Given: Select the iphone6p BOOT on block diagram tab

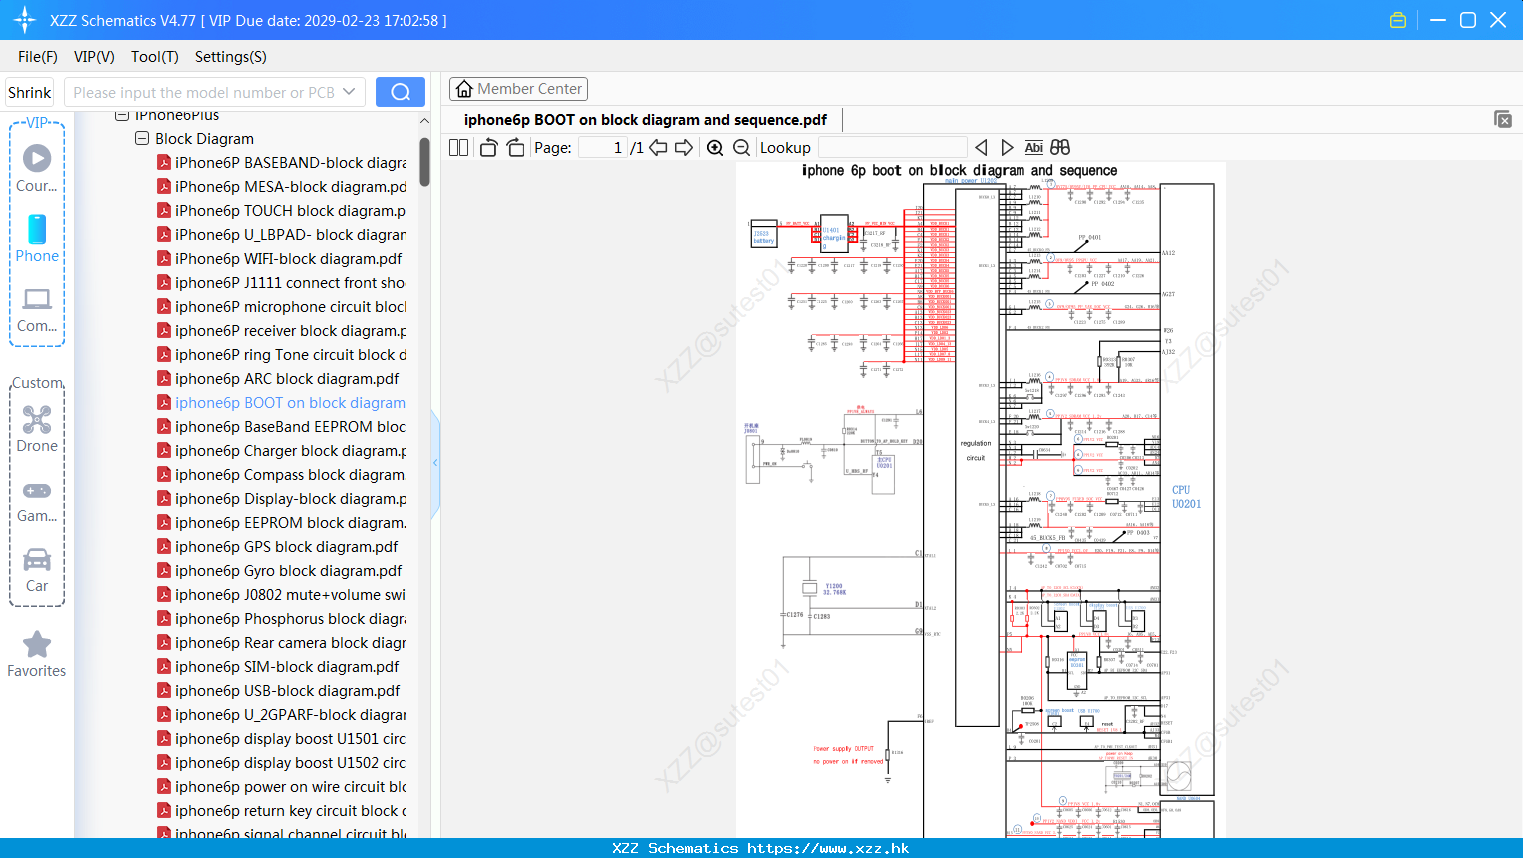Looking at the screenshot, I should [645, 120].
